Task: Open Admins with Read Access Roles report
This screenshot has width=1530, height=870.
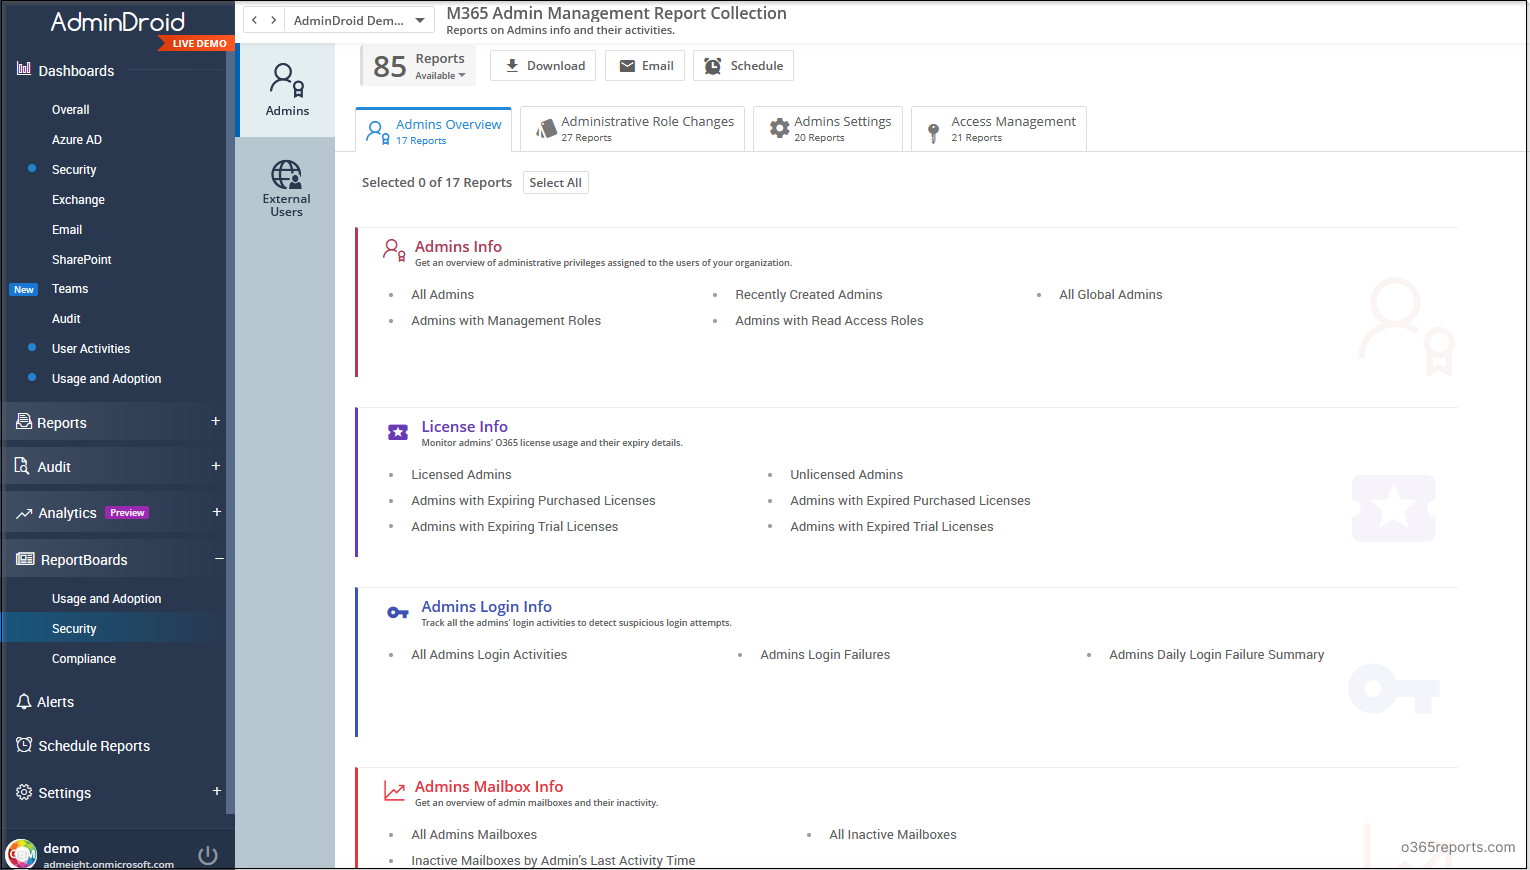Action: click(829, 320)
